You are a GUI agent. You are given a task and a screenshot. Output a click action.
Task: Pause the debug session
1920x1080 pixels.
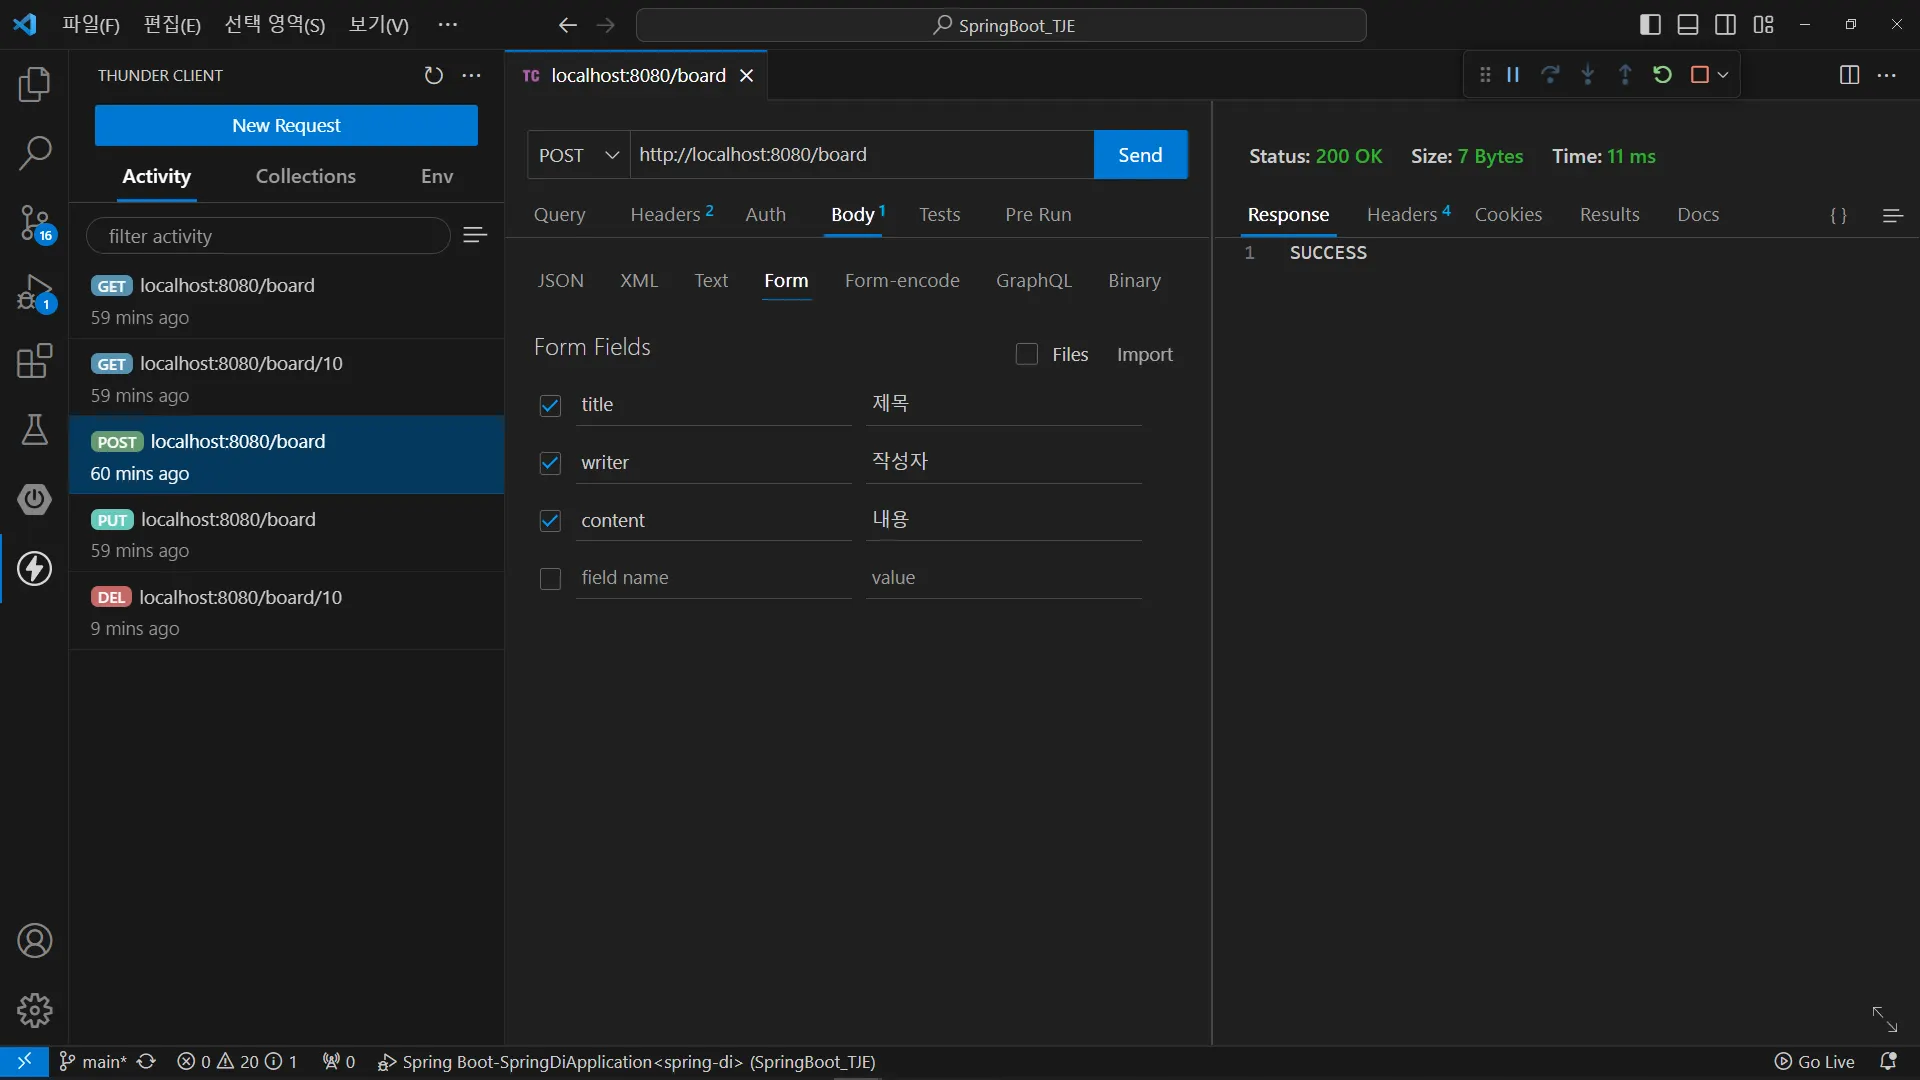click(x=1513, y=75)
